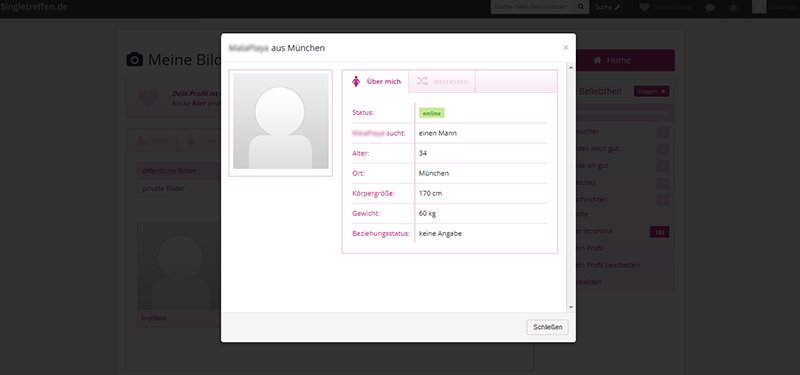Click the heart icon in the profile notice
The width and height of the screenshot is (800, 375).
(148, 97)
